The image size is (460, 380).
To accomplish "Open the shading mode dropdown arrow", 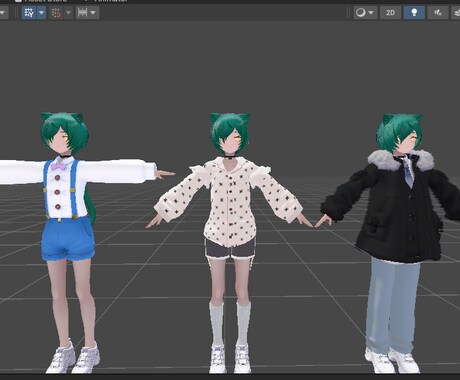I will pos(371,13).
